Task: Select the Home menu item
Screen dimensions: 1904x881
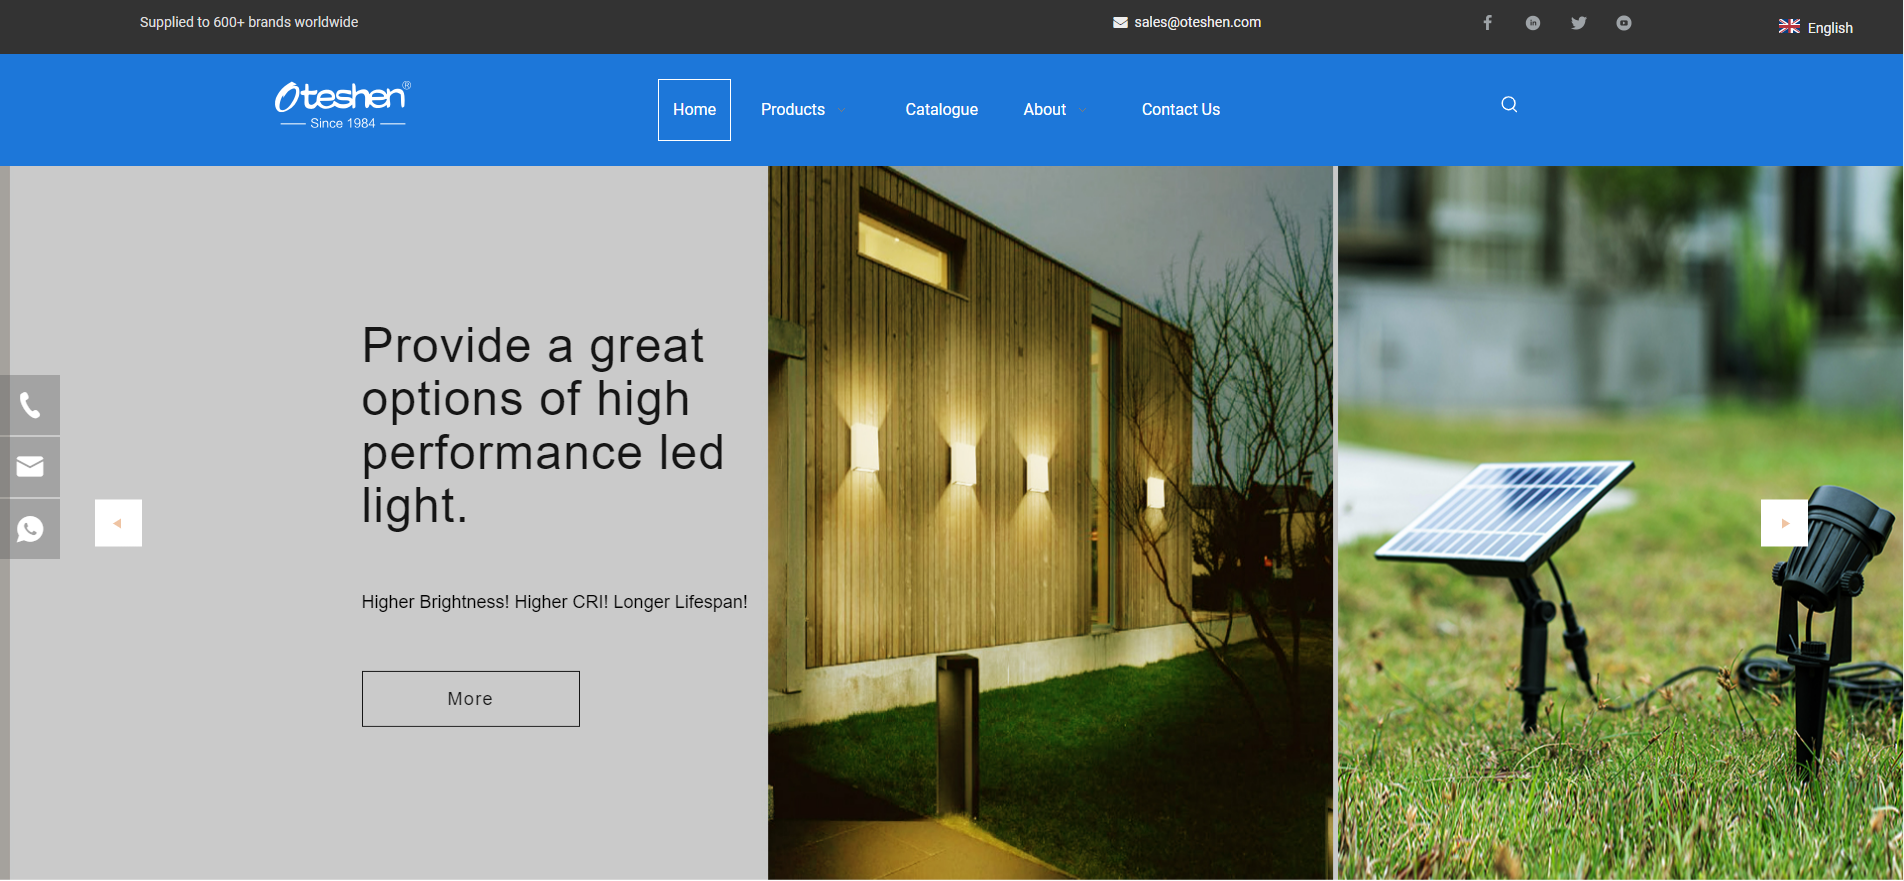Action: click(x=694, y=110)
